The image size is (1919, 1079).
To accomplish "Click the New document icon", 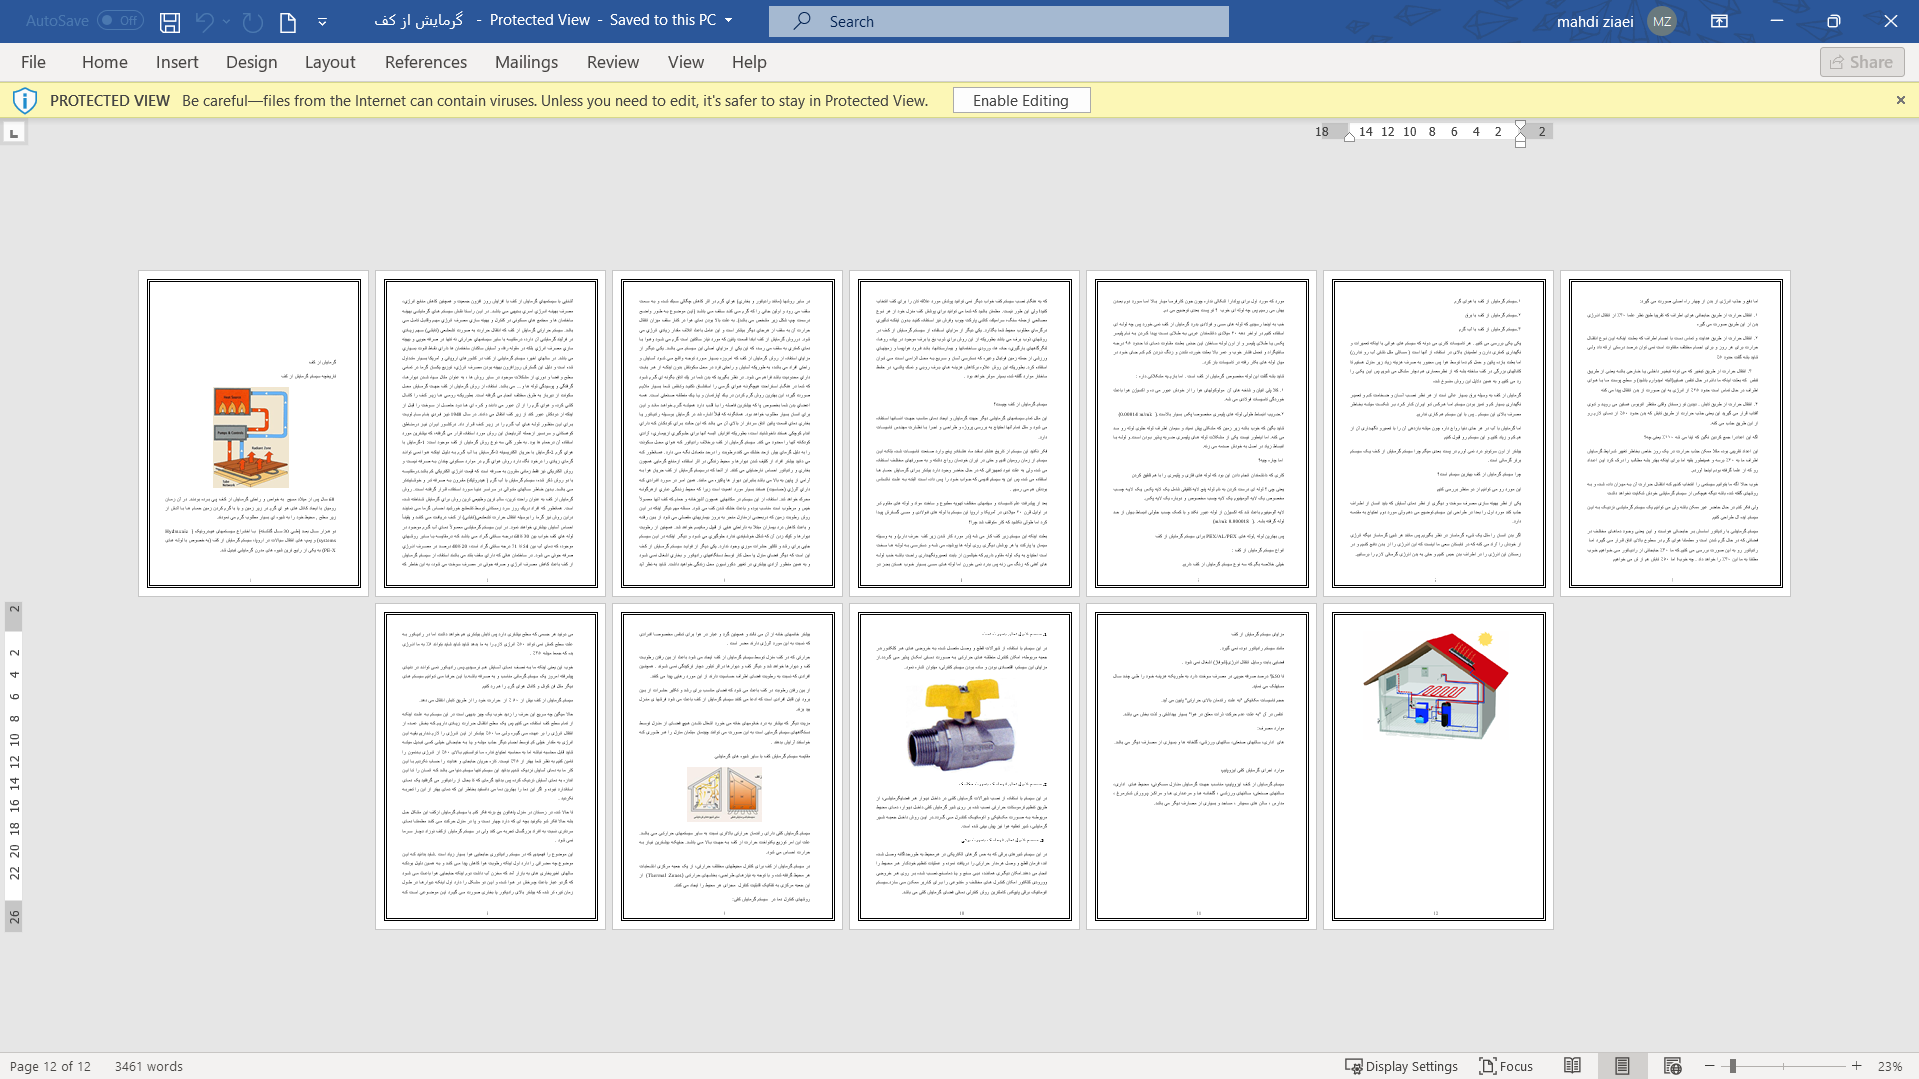I will point(288,21).
